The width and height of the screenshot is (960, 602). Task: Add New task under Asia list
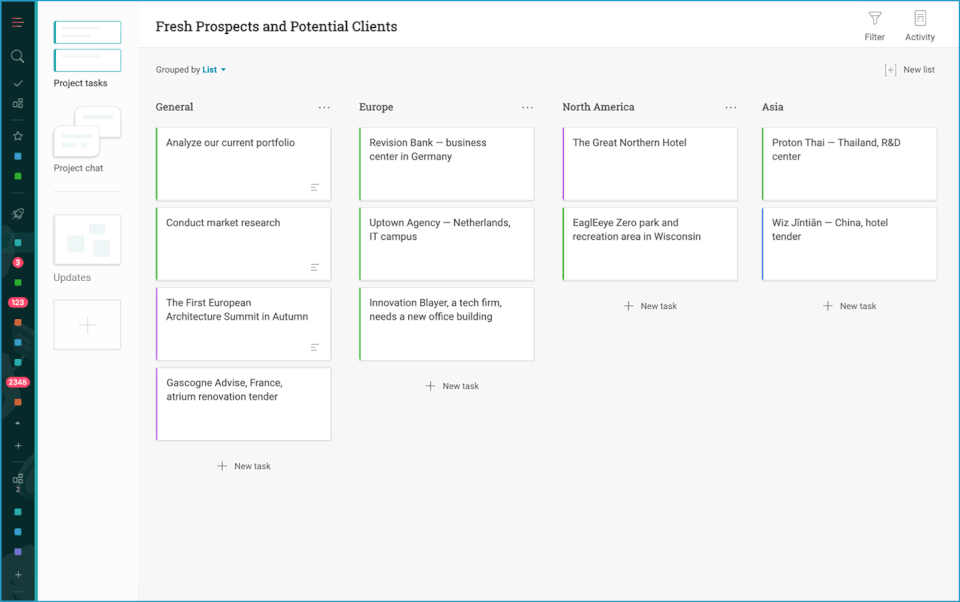point(848,306)
